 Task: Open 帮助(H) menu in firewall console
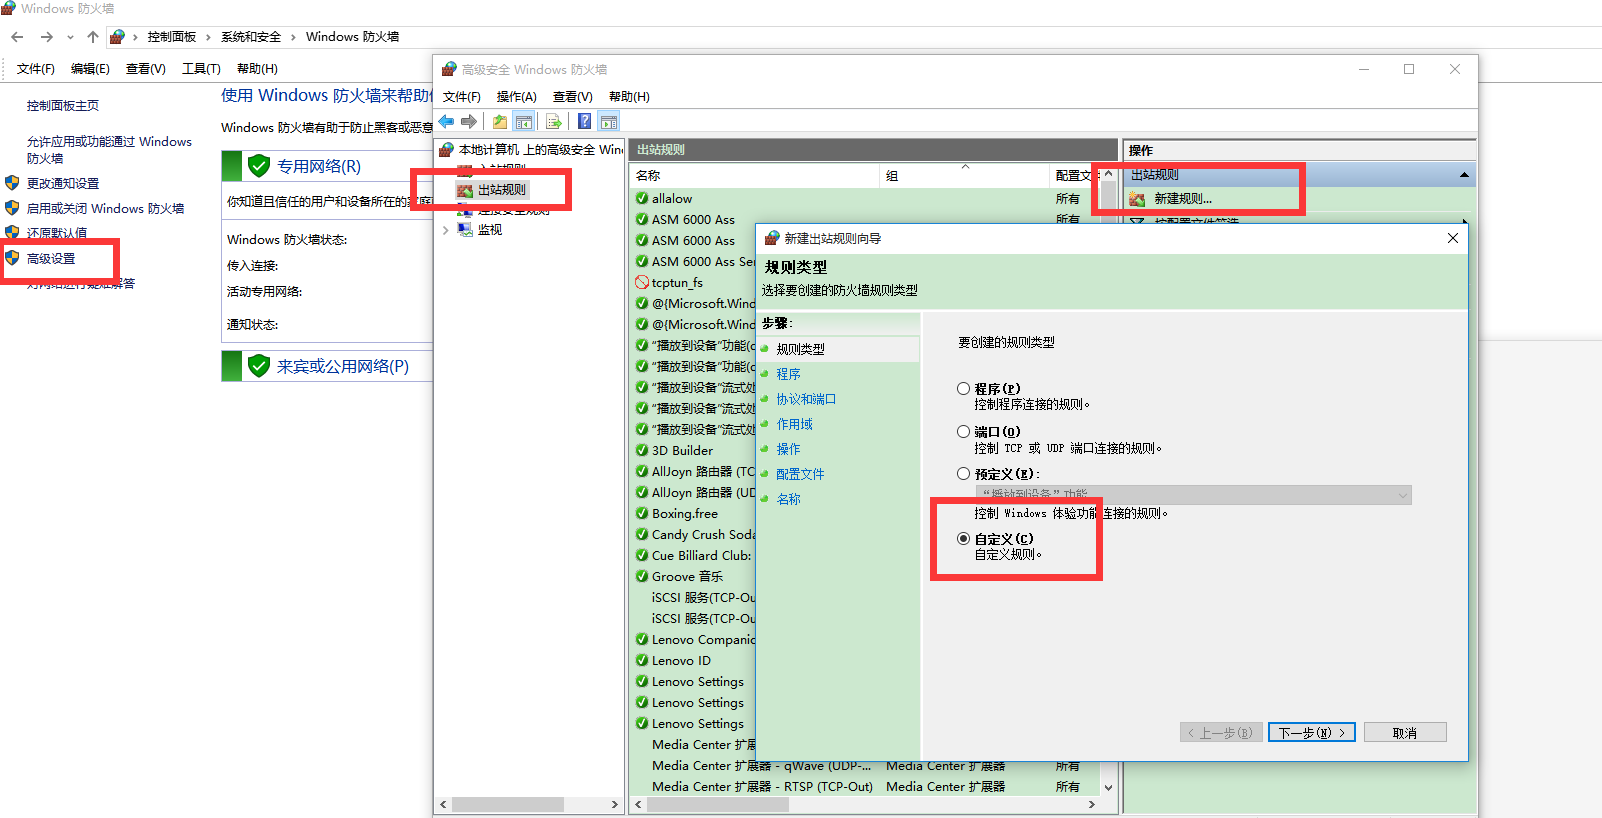point(629,97)
